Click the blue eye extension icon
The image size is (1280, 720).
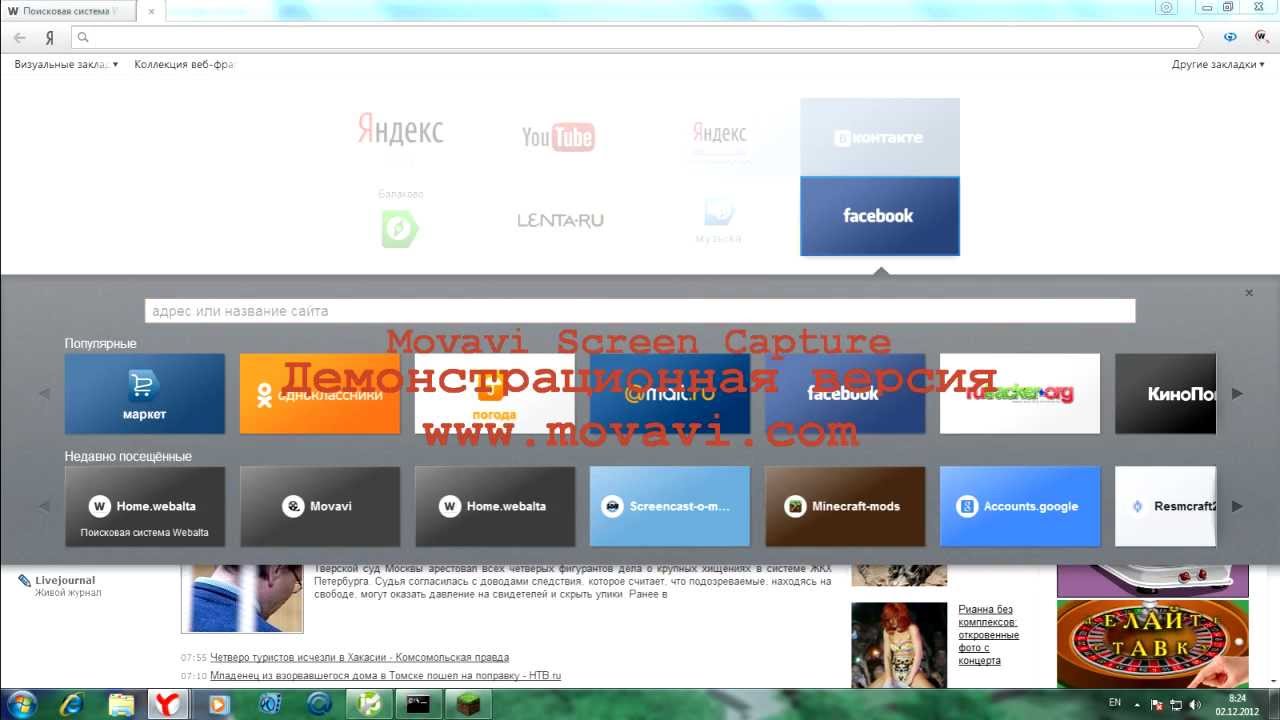1231,37
